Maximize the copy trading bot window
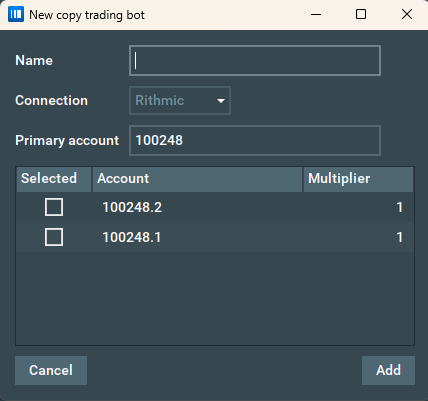The width and height of the screenshot is (428, 401). pyautogui.click(x=361, y=14)
